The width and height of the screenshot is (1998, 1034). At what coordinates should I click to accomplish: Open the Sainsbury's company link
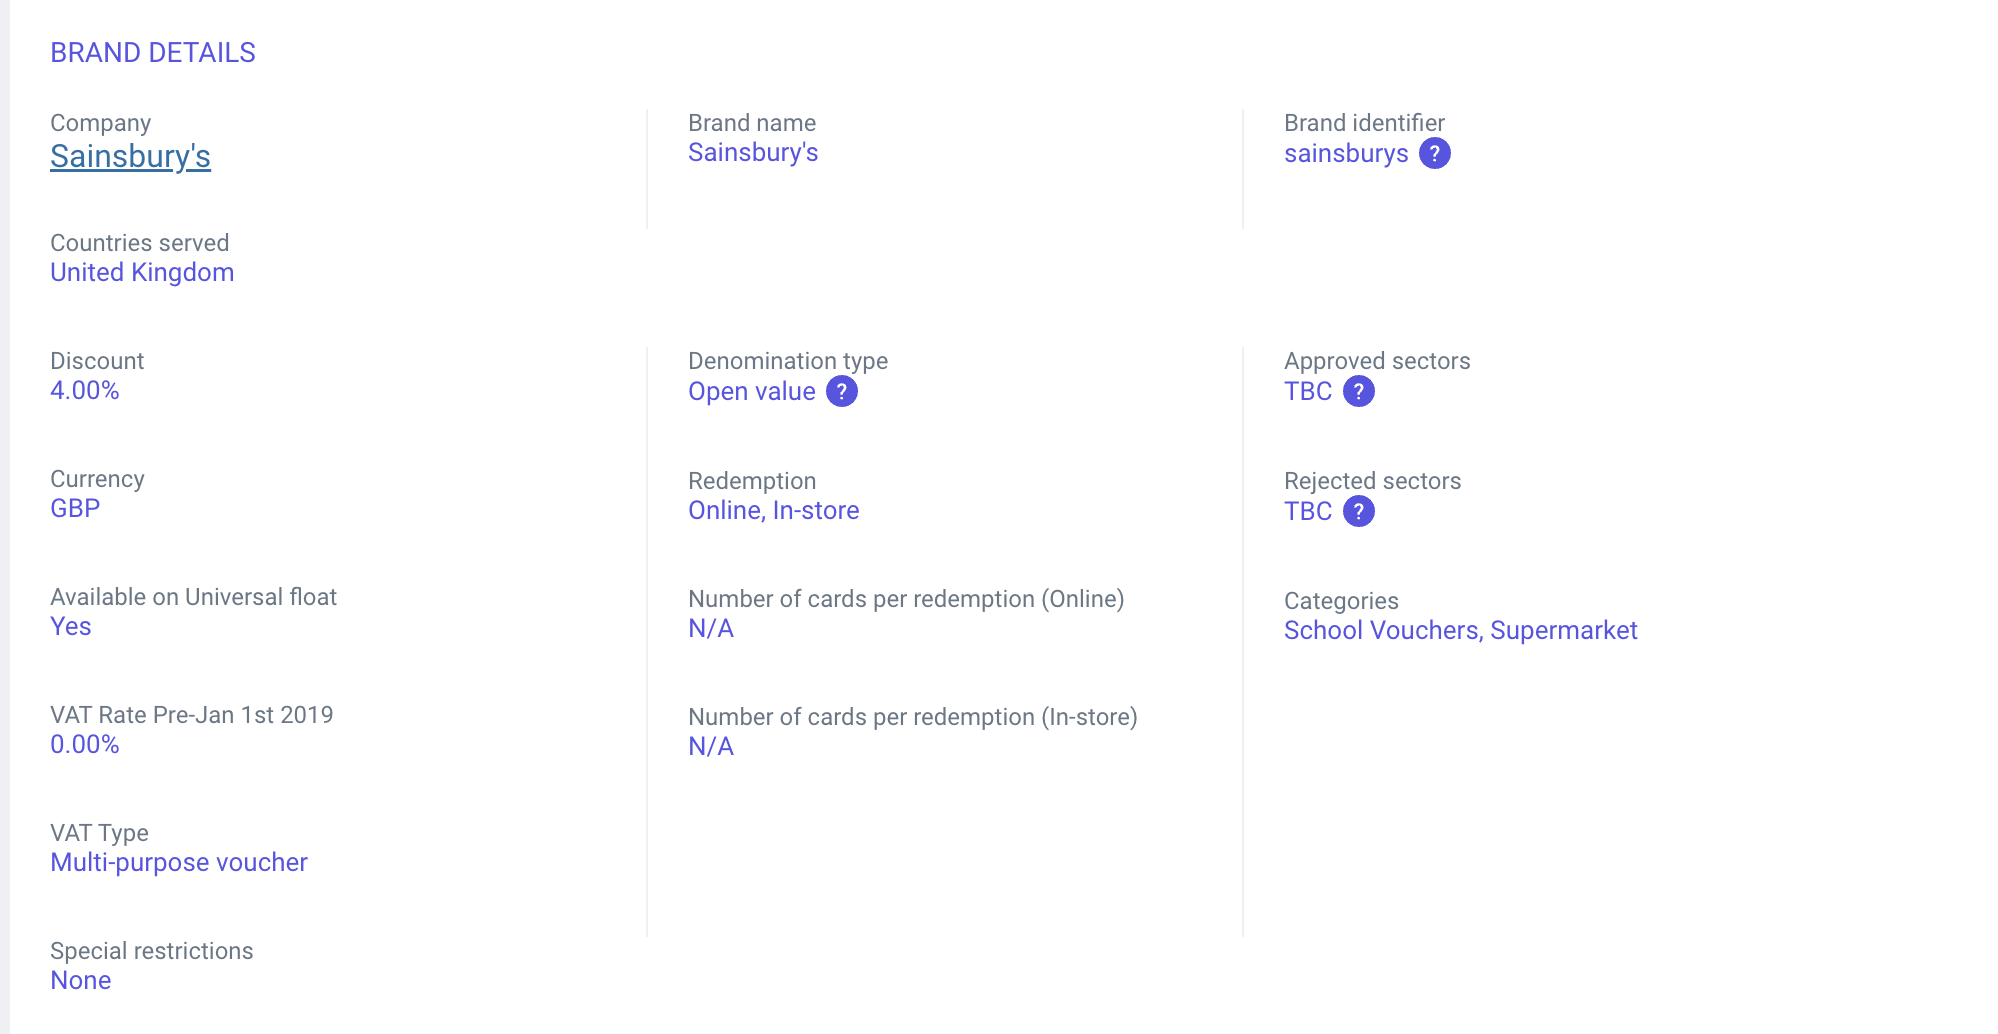[x=130, y=157]
